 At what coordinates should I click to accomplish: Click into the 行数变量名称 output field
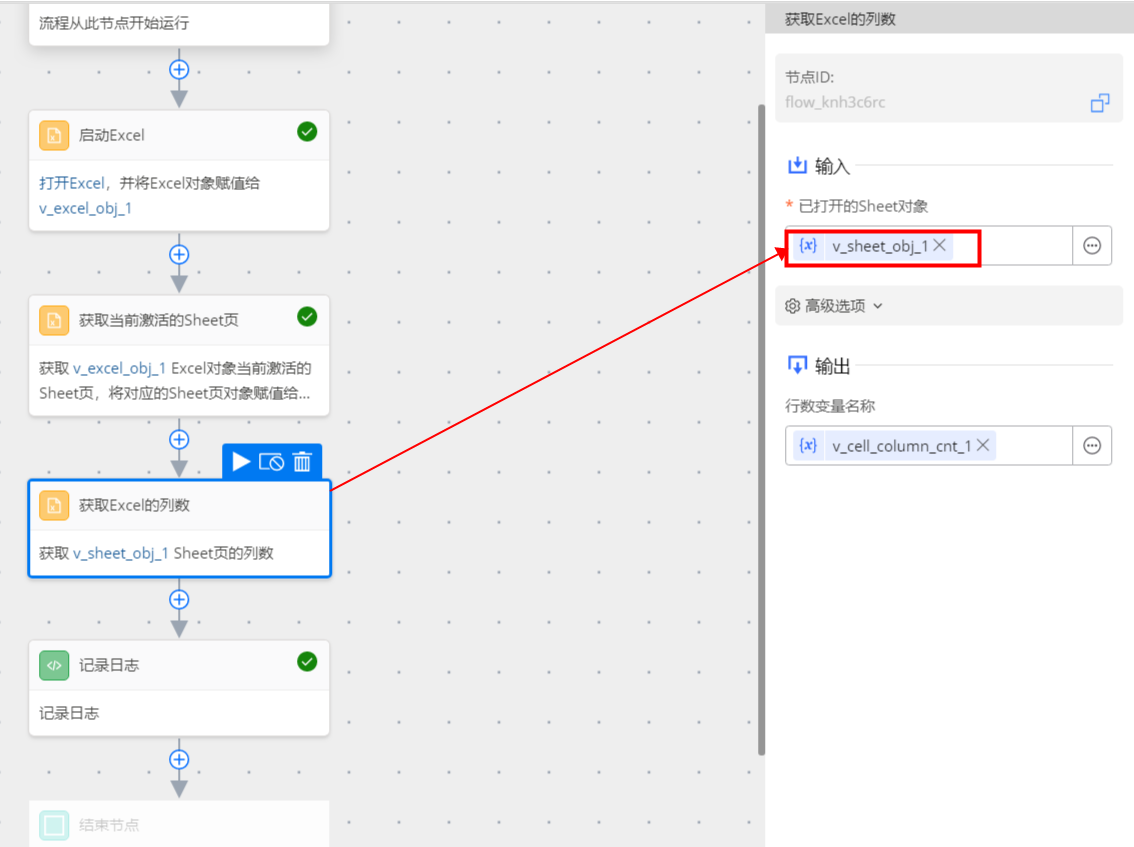click(x=929, y=446)
